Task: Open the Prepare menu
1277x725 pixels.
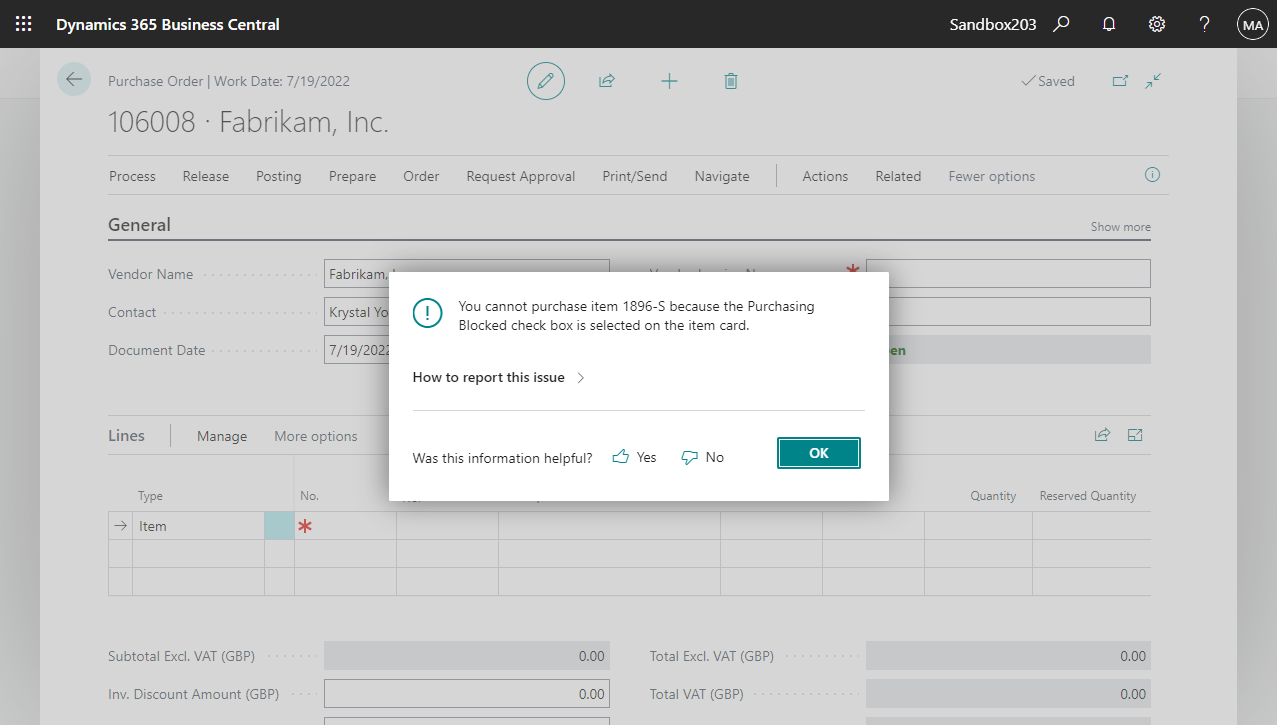Action: point(352,176)
